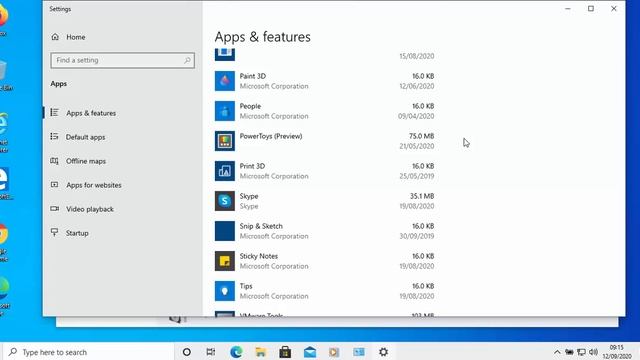
Task: Select the Snip & Sketch entry name
Action: [261, 226]
